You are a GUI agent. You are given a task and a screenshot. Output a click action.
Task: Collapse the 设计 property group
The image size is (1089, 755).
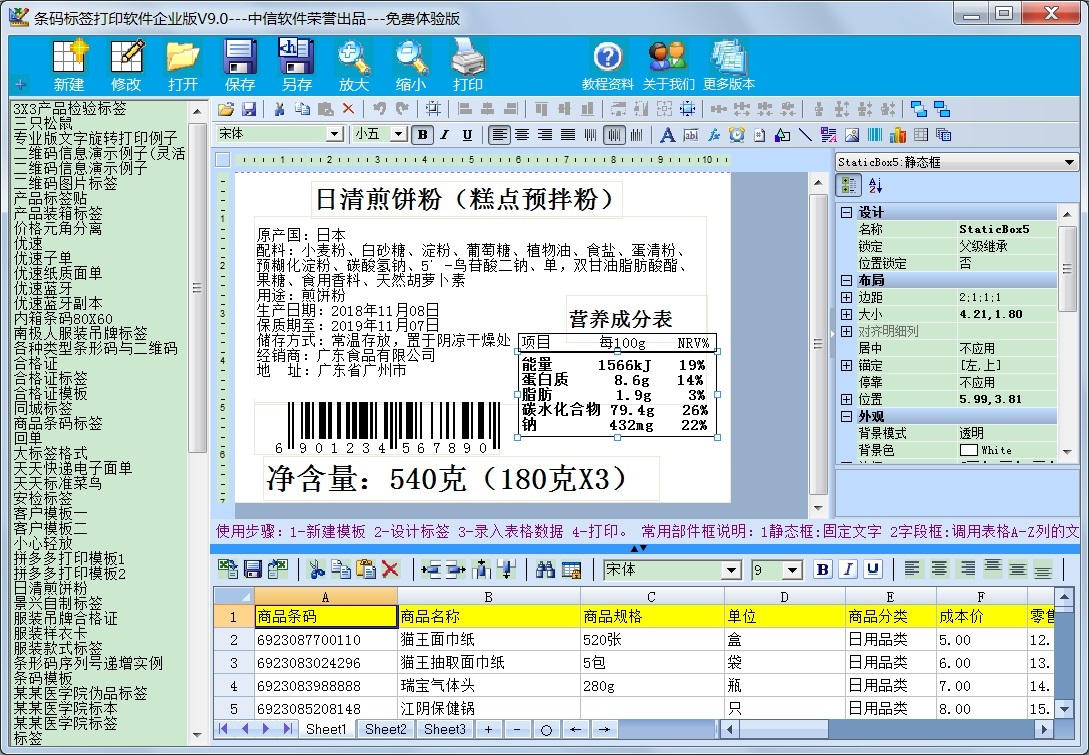(x=847, y=213)
